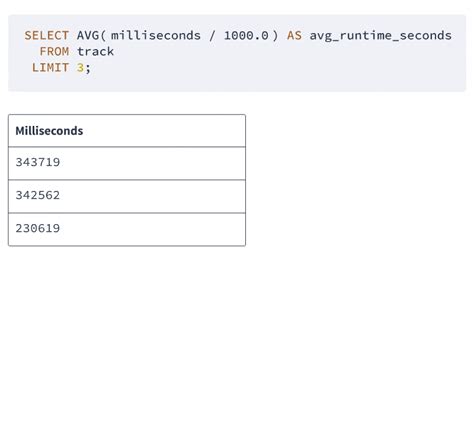
Task: Click the opening parenthesis after AVG
Action: click(103, 35)
